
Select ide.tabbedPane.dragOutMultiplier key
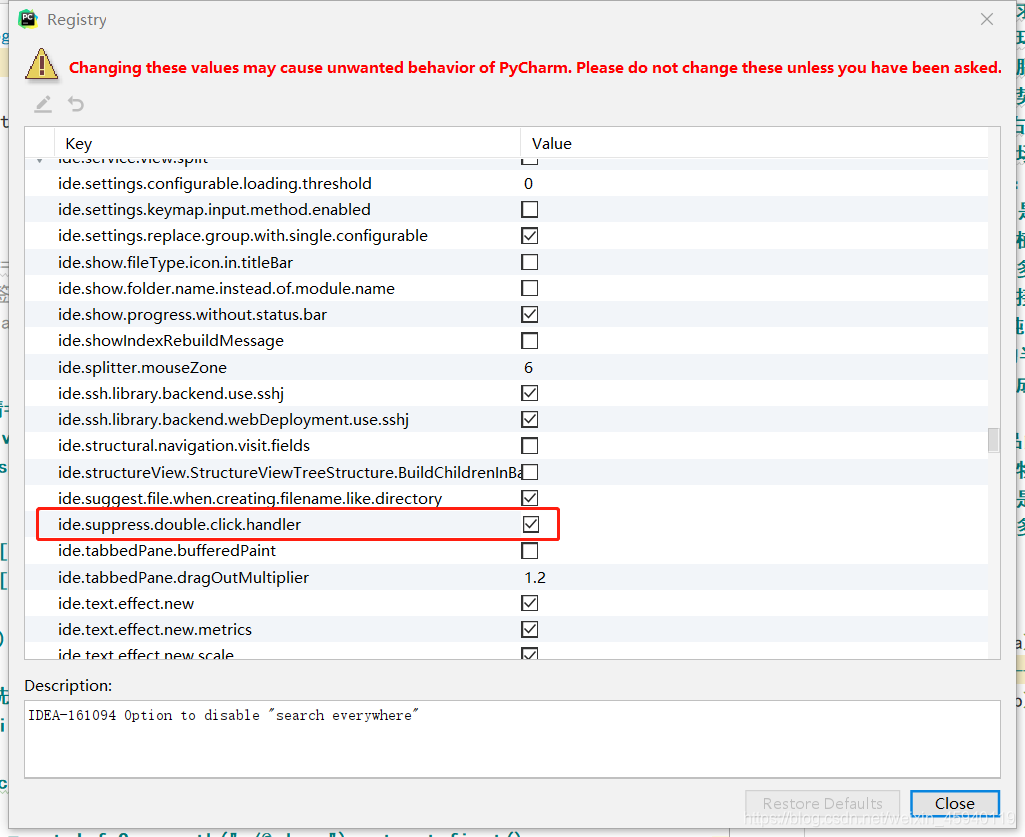[x=183, y=577]
